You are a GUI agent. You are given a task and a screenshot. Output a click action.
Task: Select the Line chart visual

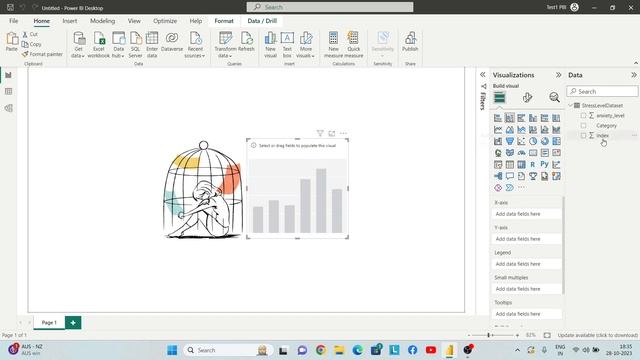[498, 129]
